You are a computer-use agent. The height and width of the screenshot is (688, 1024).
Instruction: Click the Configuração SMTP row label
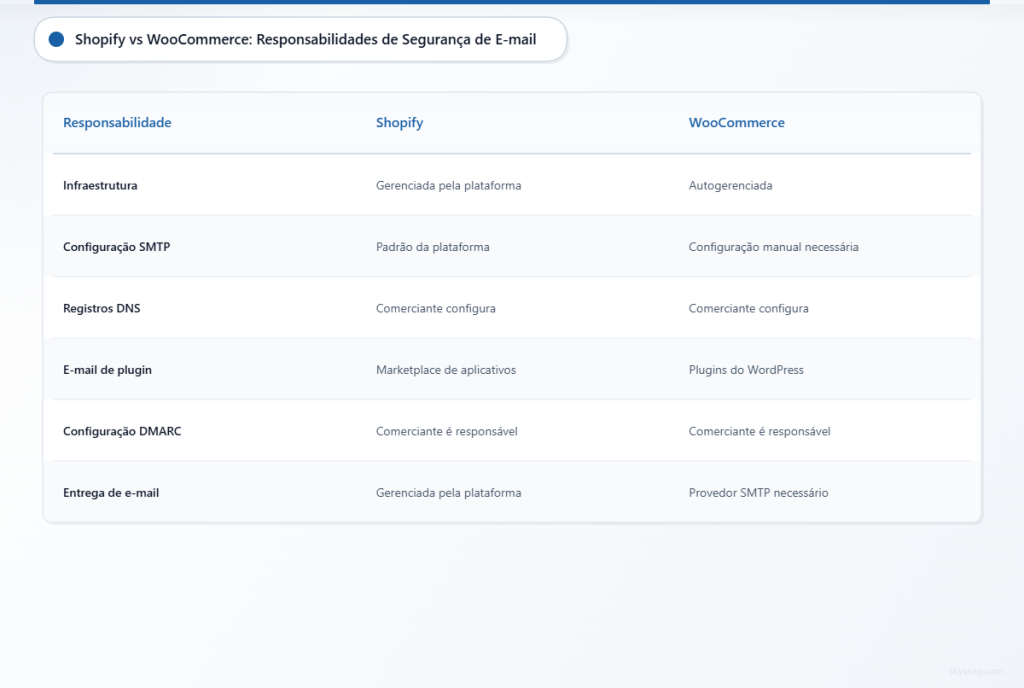117,247
